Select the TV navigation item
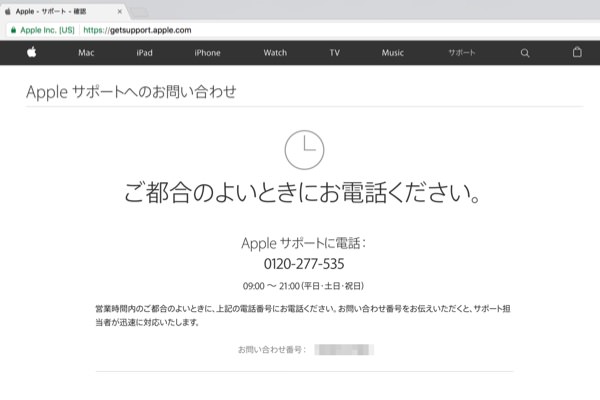600x400 pixels. [x=334, y=53]
